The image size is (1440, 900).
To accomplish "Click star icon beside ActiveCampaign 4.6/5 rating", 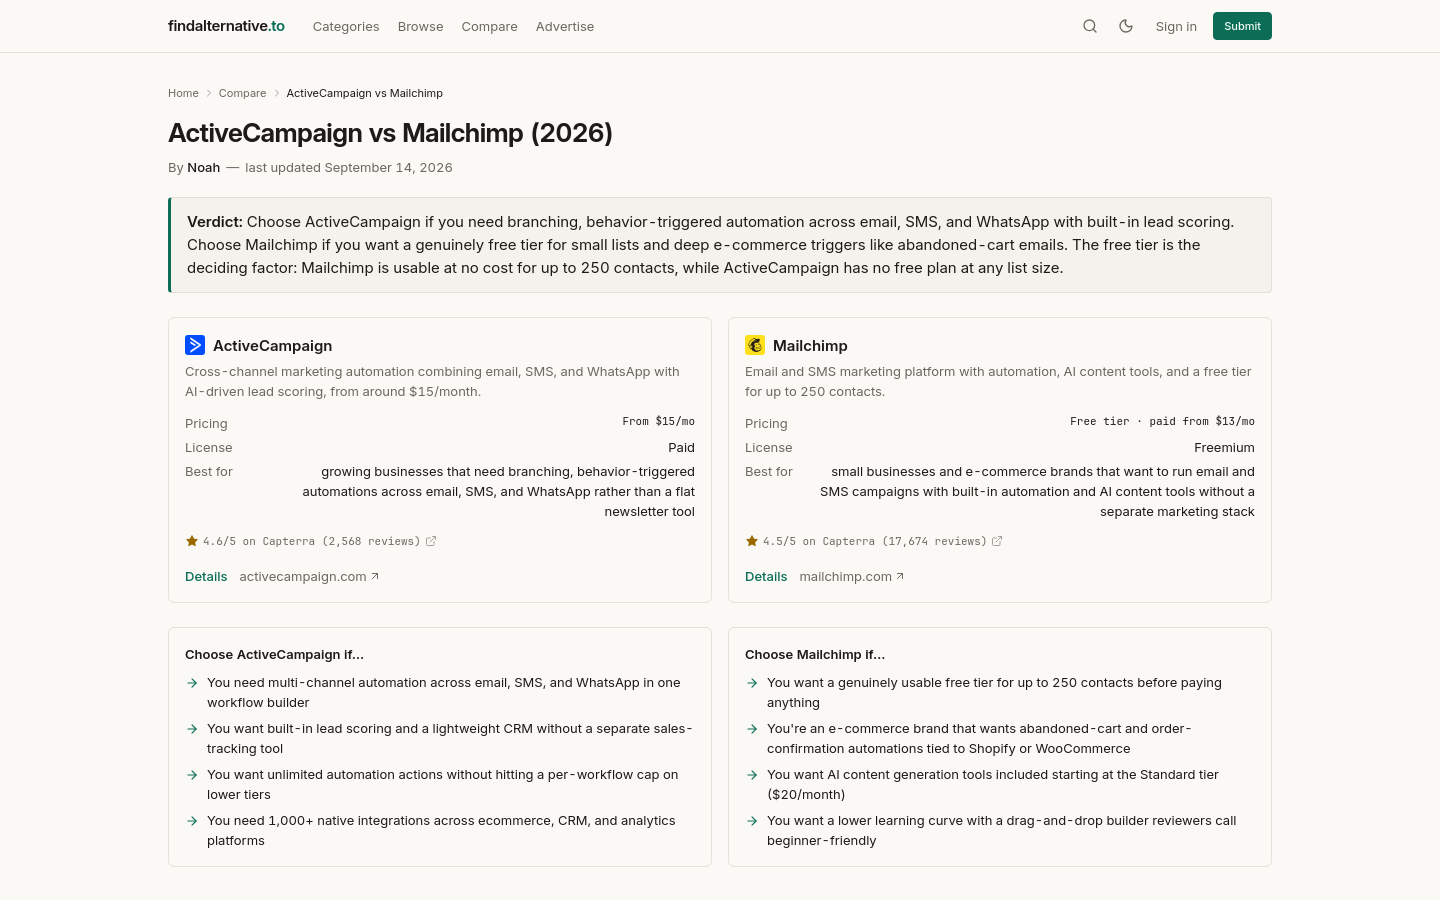I will (192, 541).
